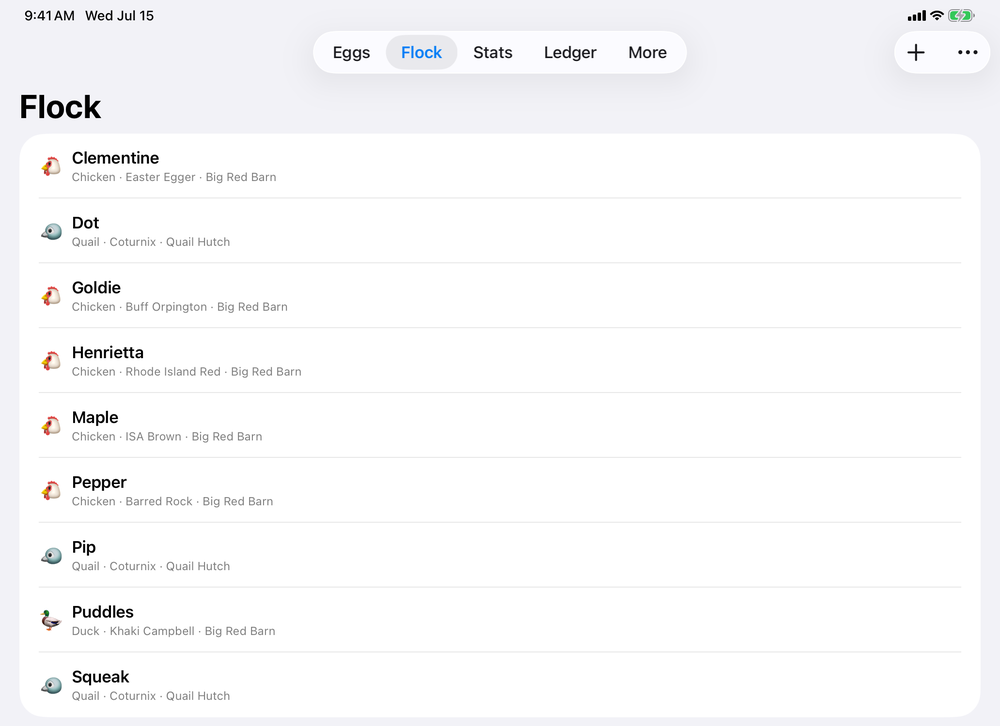Open the More tab

pyautogui.click(x=647, y=52)
